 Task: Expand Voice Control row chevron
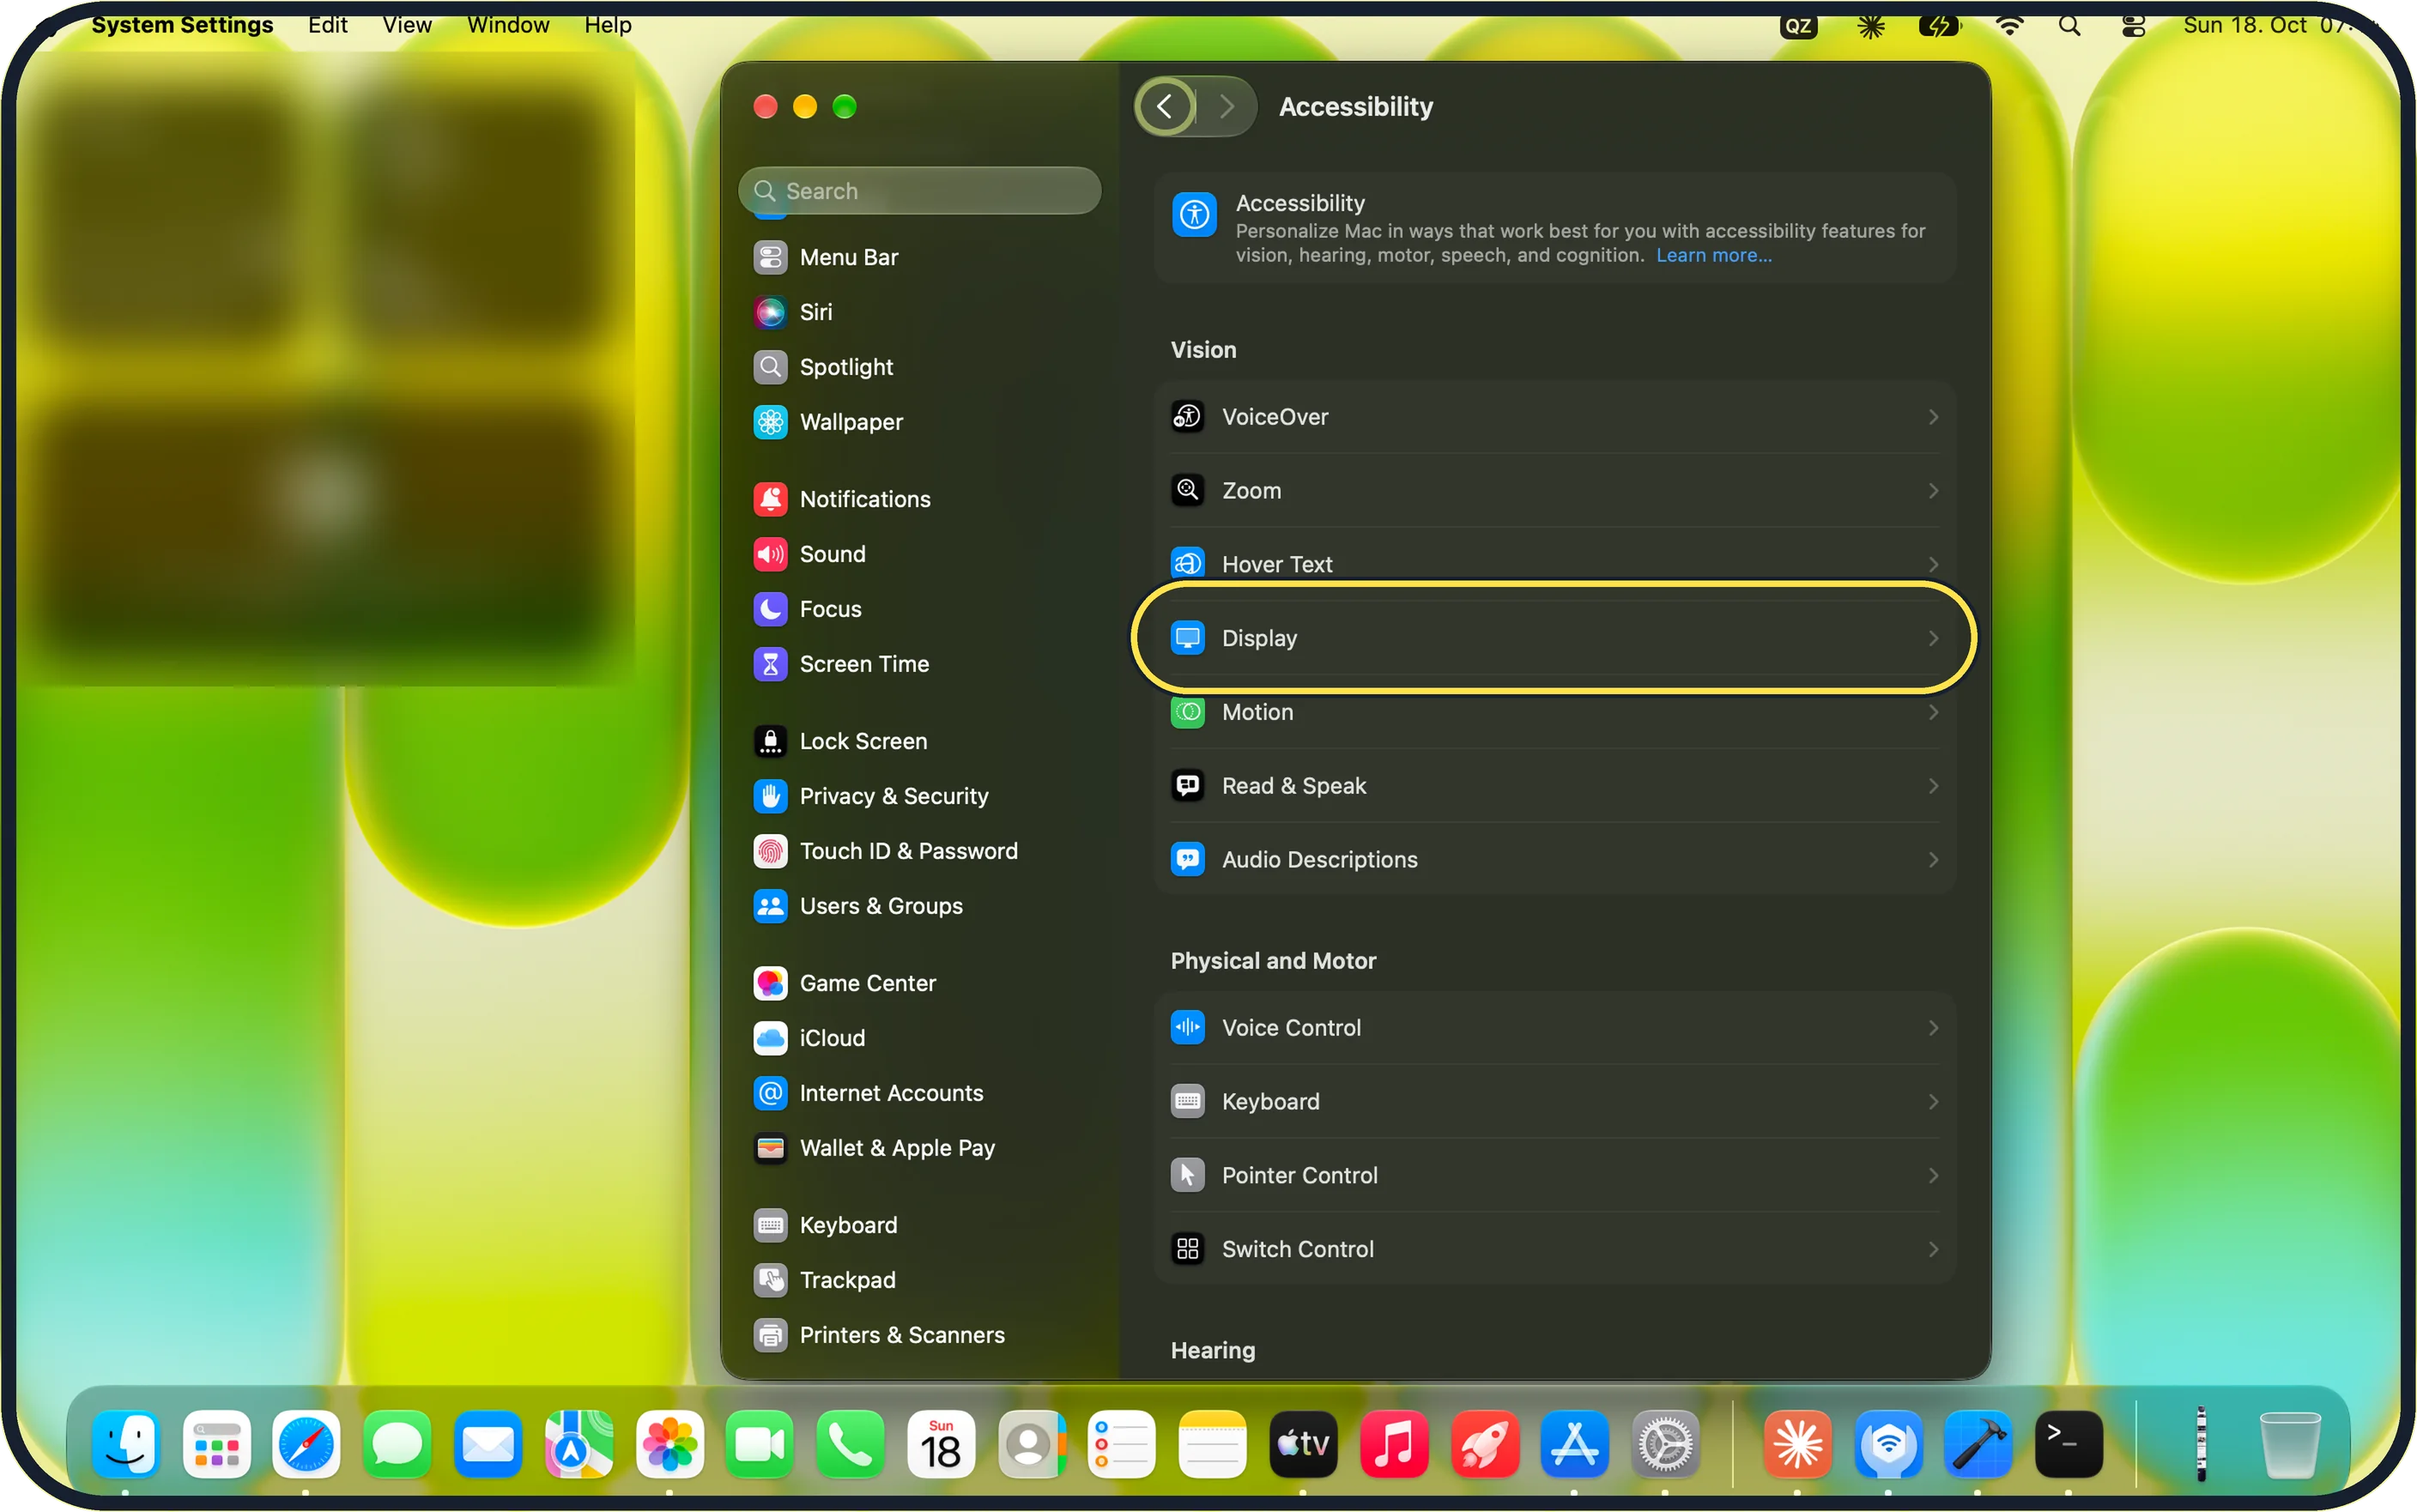(1933, 1028)
